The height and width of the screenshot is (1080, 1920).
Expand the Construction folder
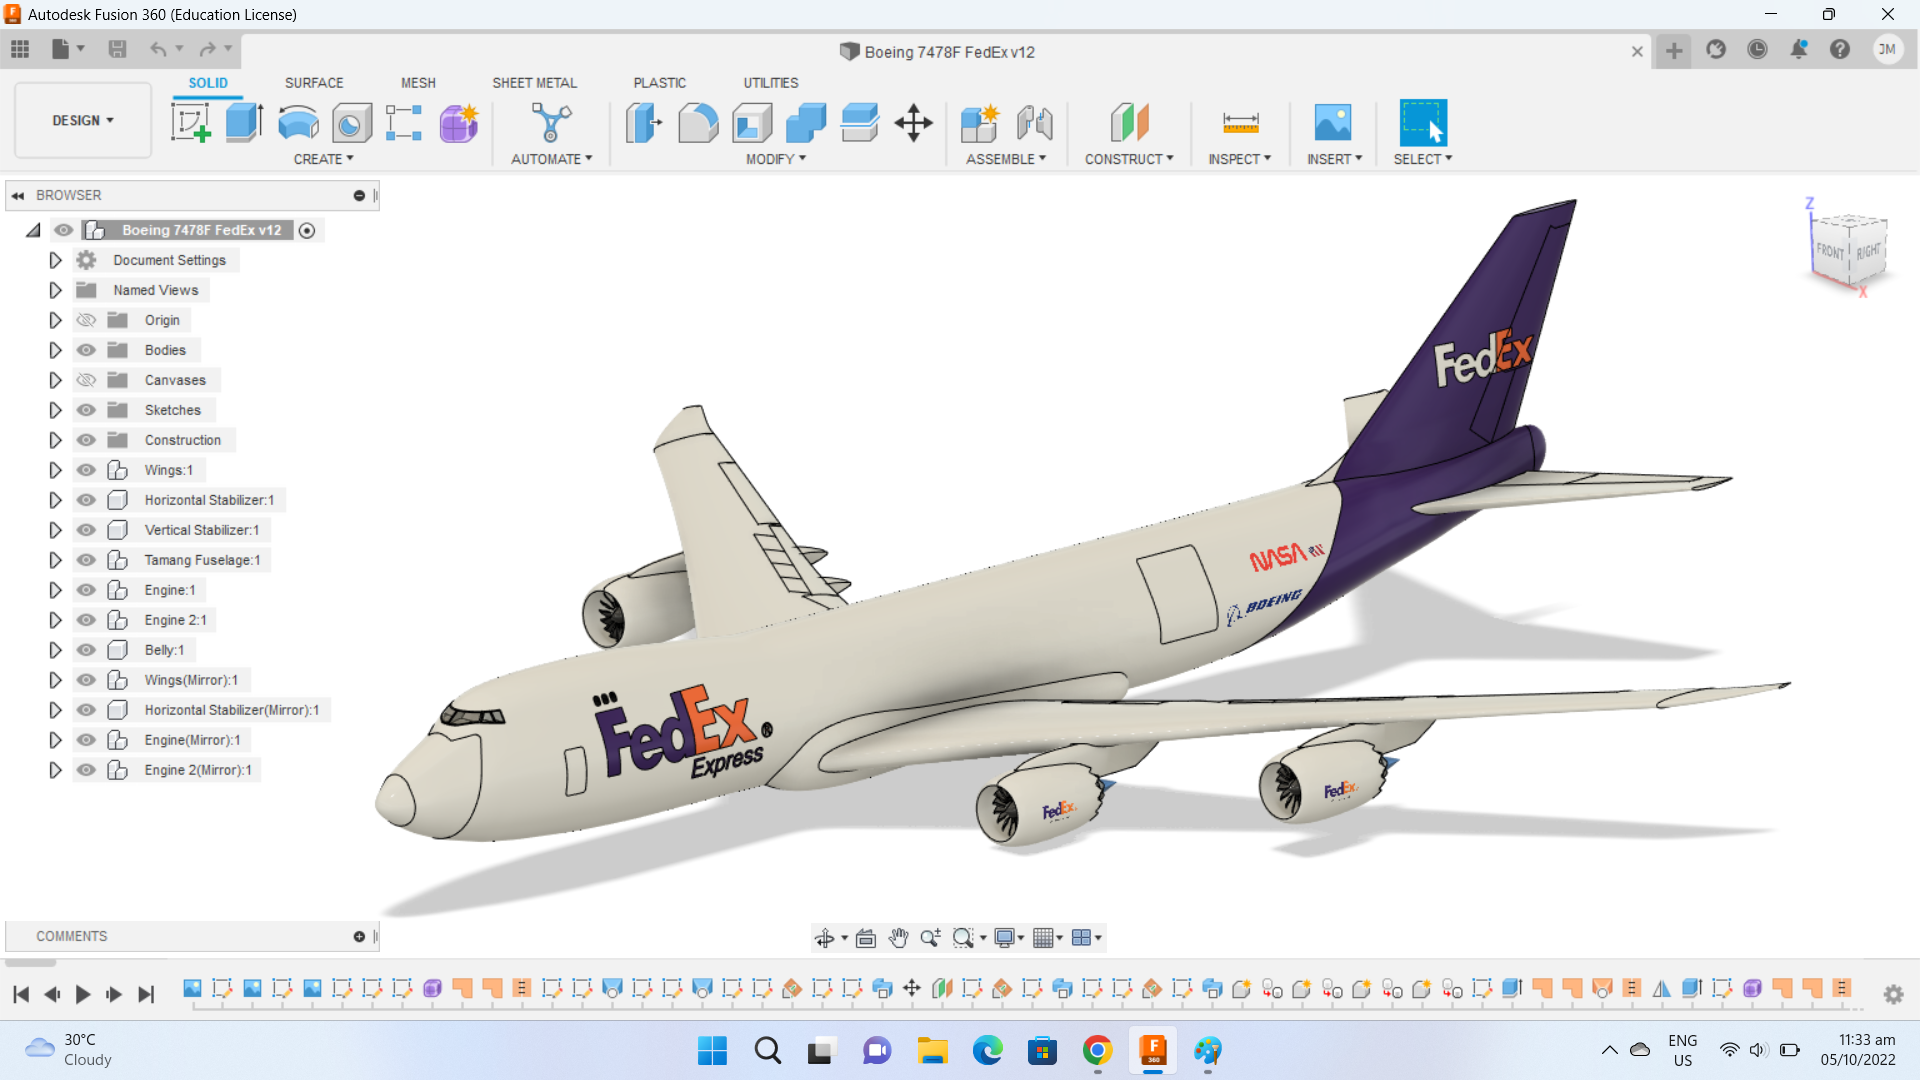55,440
